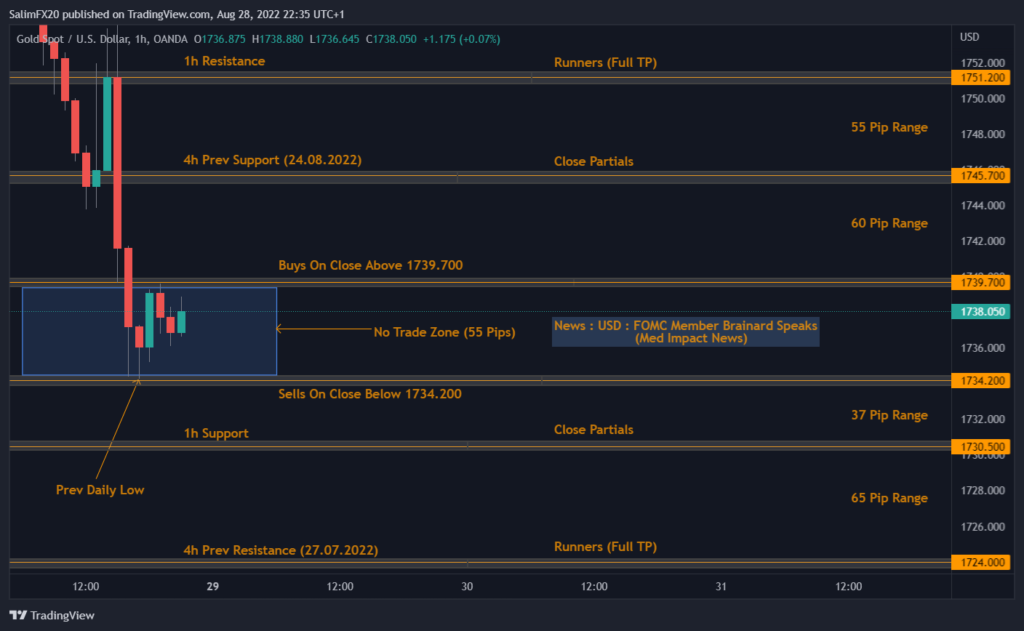Select the FOMC Member Brainard news note box

(685, 332)
